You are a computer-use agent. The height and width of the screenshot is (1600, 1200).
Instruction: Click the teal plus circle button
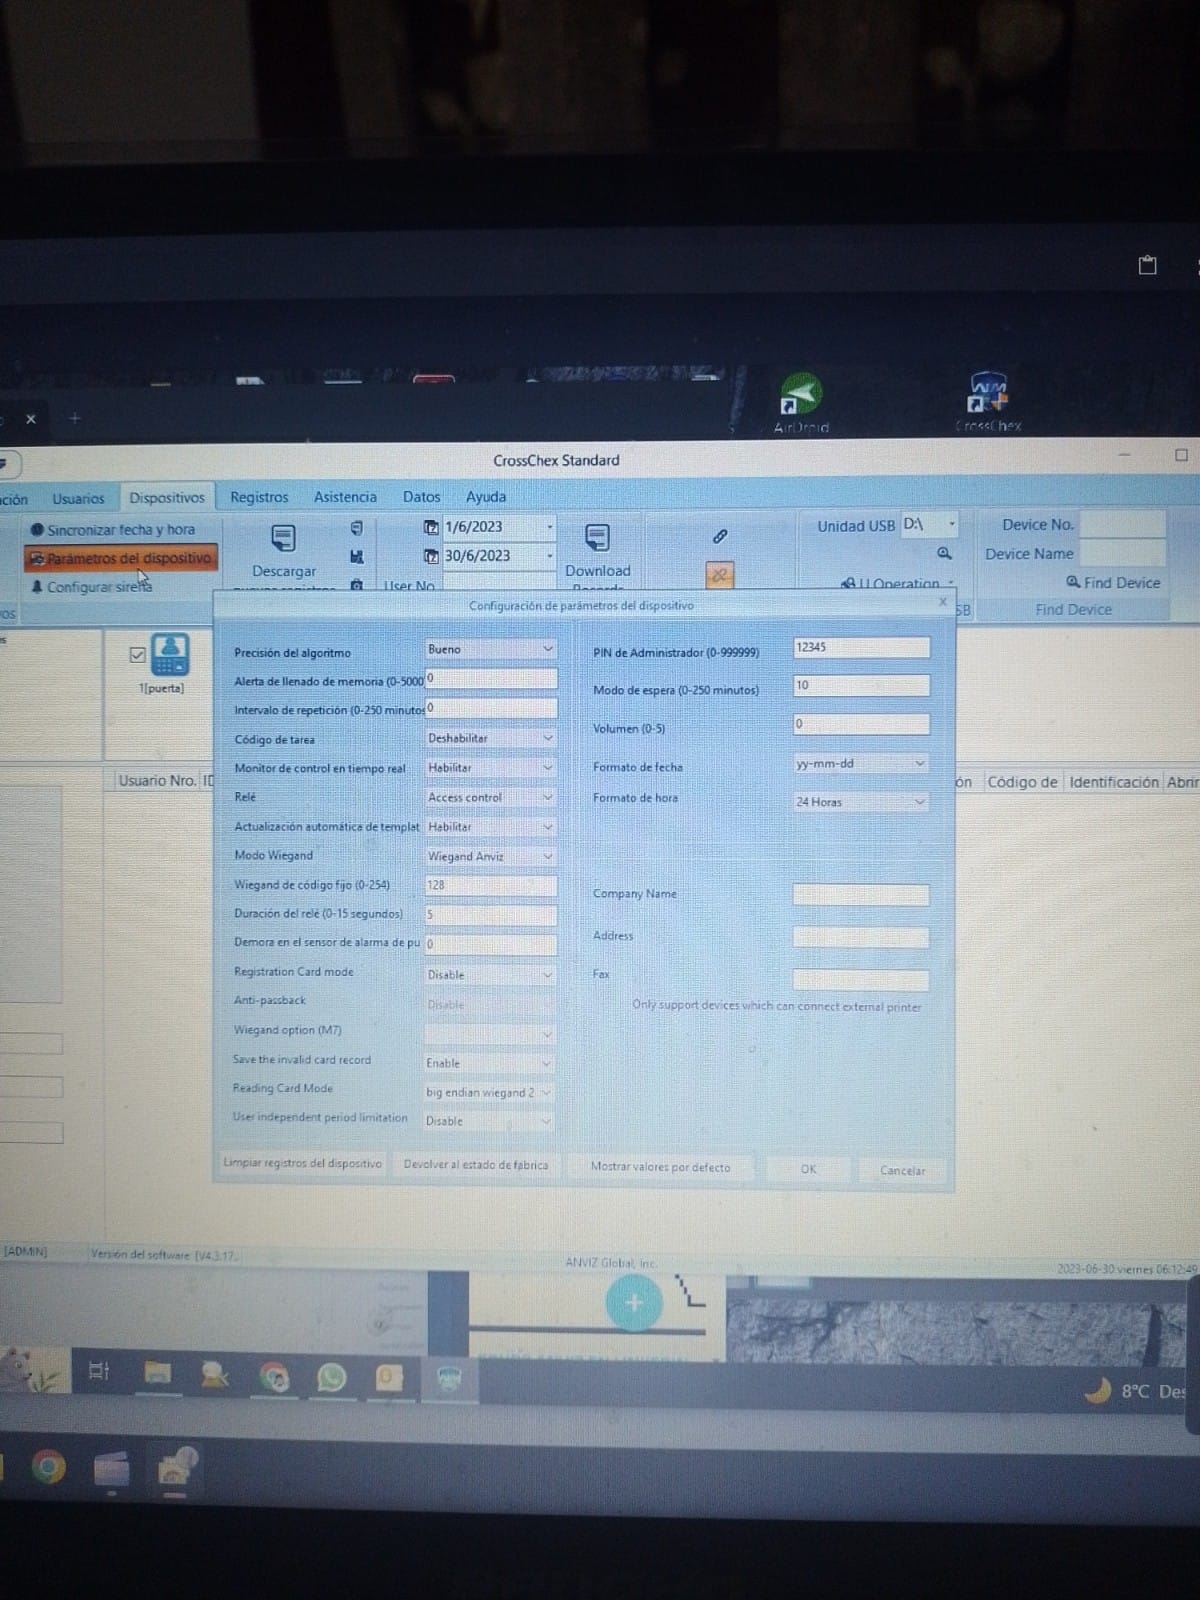coord(634,1303)
